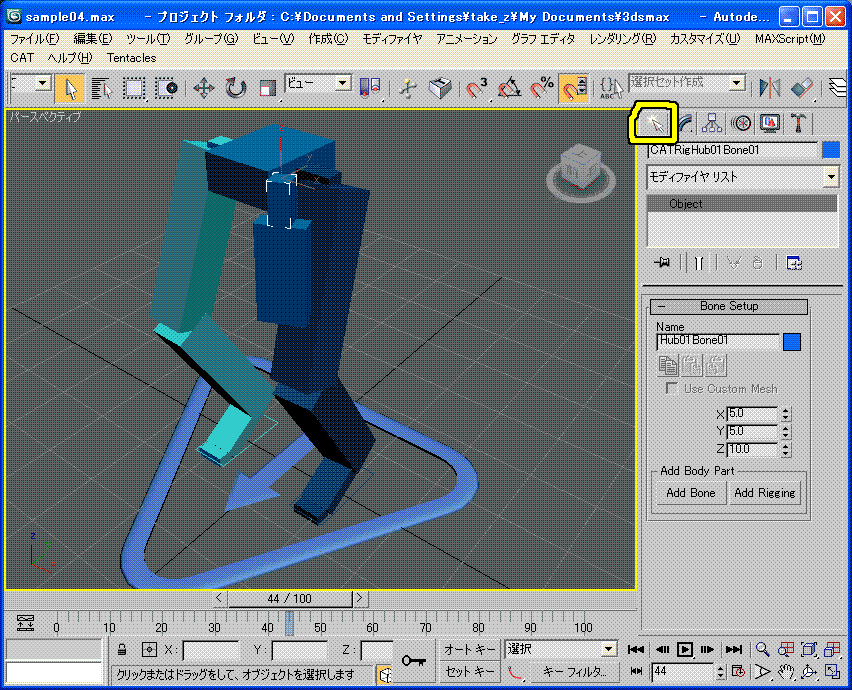Click the Mirror tool icon

click(770, 87)
